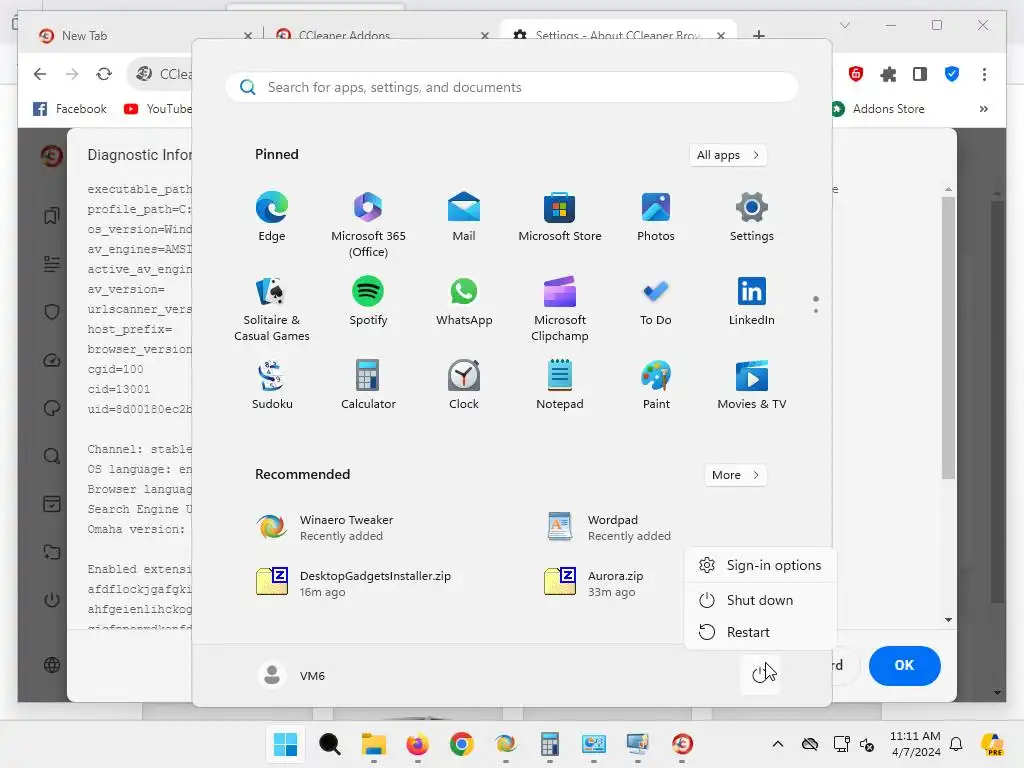Launch the Paint app
1024x768 pixels.
656,385
